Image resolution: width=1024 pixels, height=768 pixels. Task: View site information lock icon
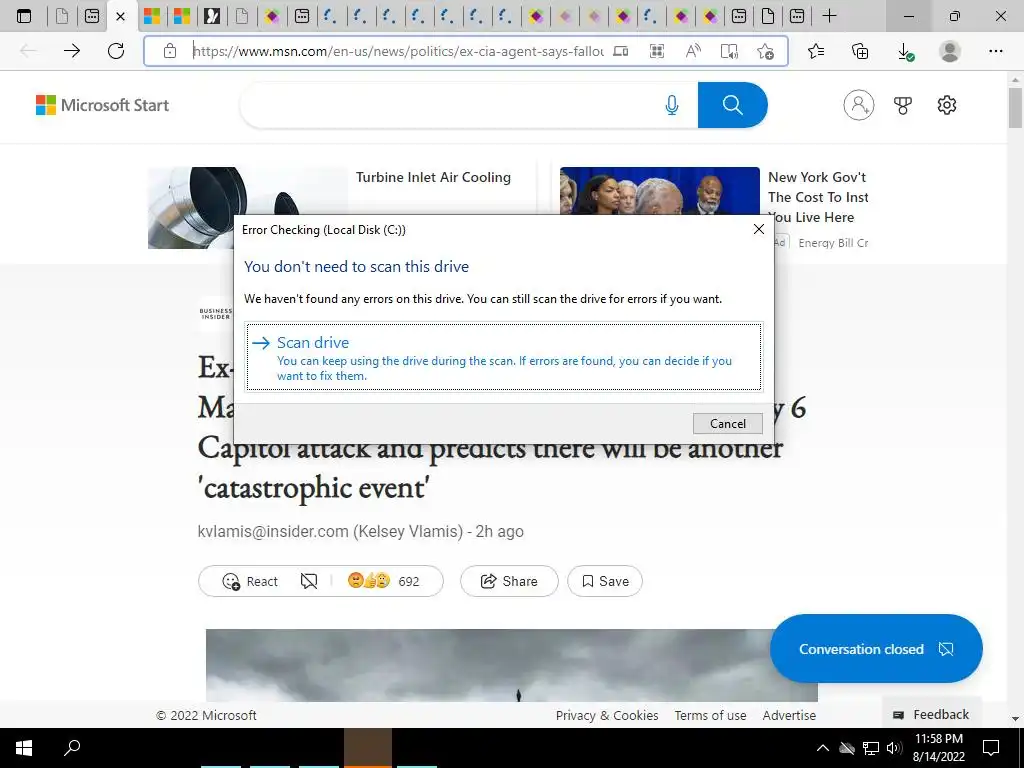click(170, 51)
